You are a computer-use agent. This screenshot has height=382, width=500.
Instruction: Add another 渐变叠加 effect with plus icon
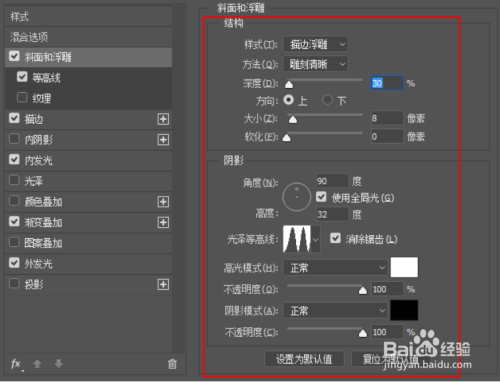pyautogui.click(x=163, y=223)
